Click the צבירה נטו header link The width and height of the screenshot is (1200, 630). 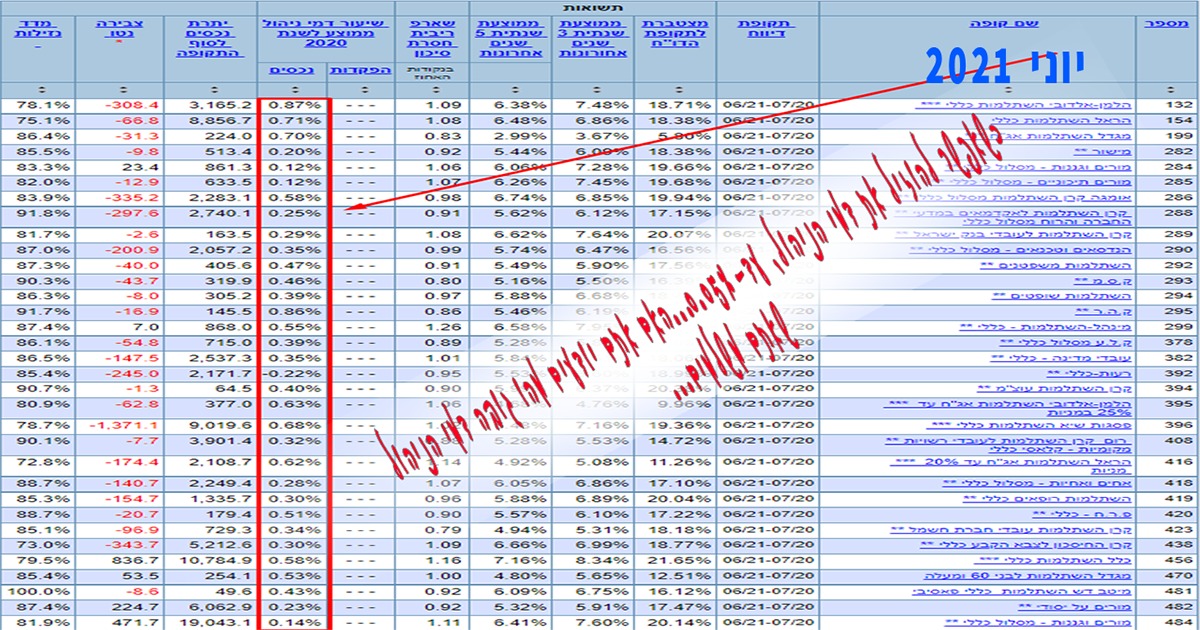pos(119,27)
